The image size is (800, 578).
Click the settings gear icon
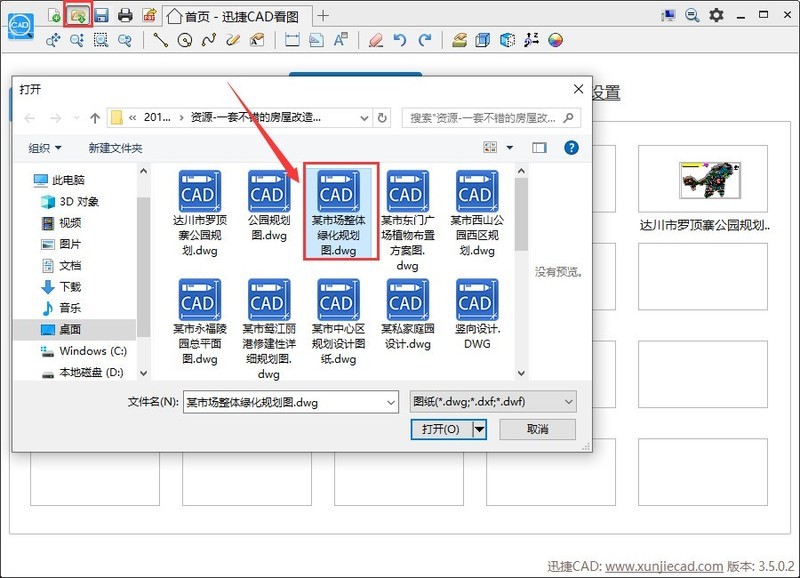click(716, 15)
